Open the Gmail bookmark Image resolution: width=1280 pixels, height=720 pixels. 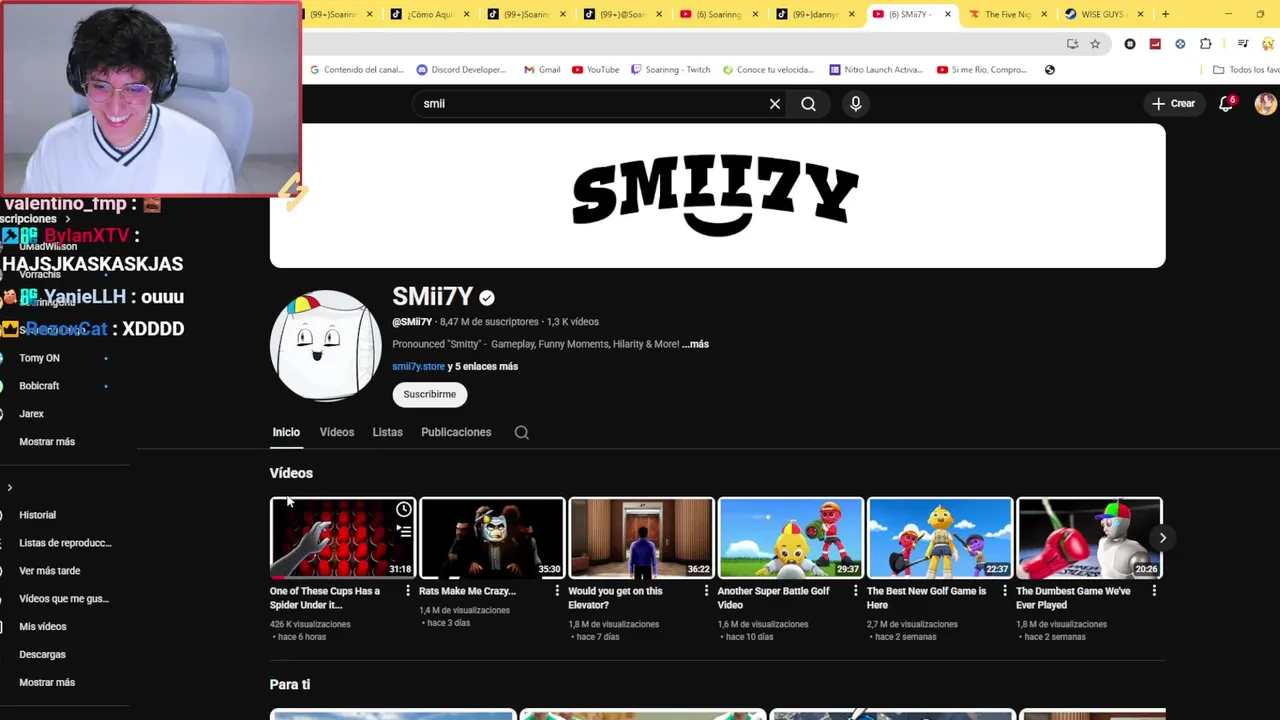542,70
